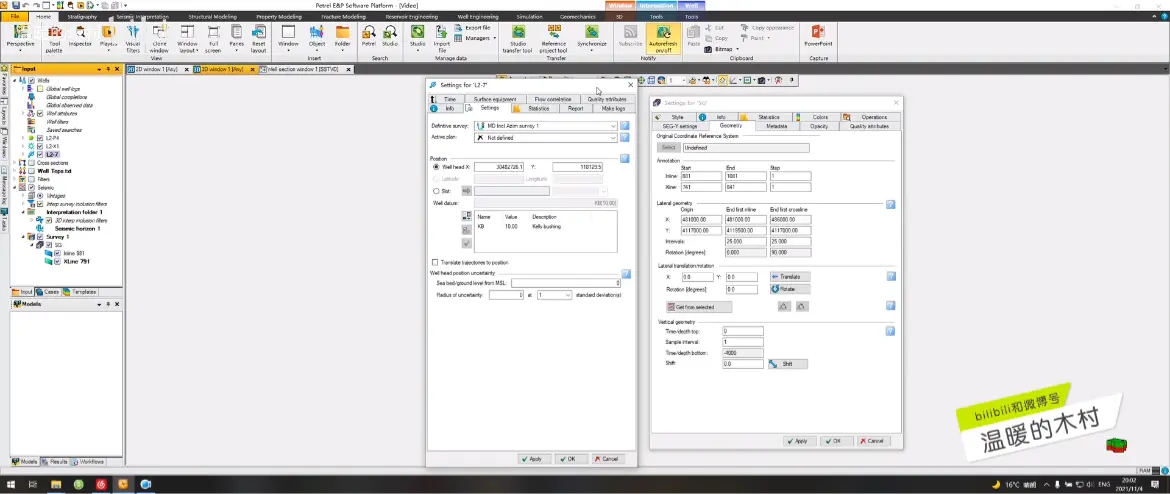
Task: Click Apply in the L2-7 settings dialog
Action: click(532, 459)
